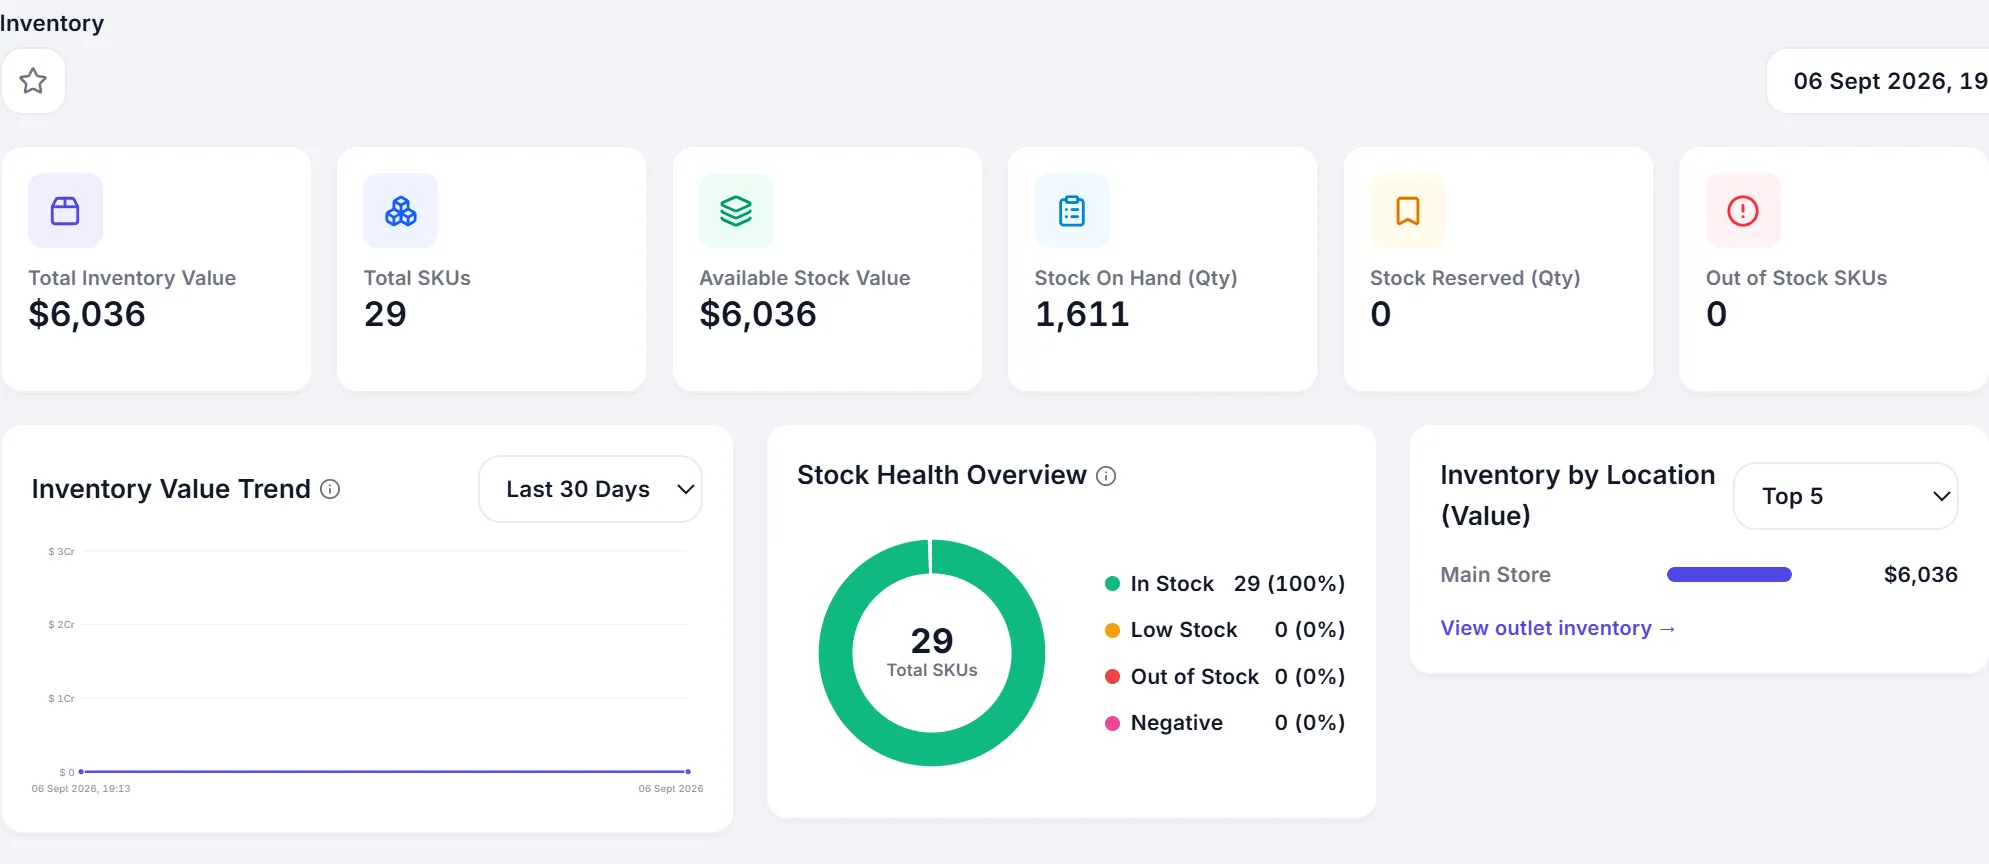Image resolution: width=1989 pixels, height=864 pixels.
Task: Click the Inventory by Location (Value) title
Action: [1577, 495]
